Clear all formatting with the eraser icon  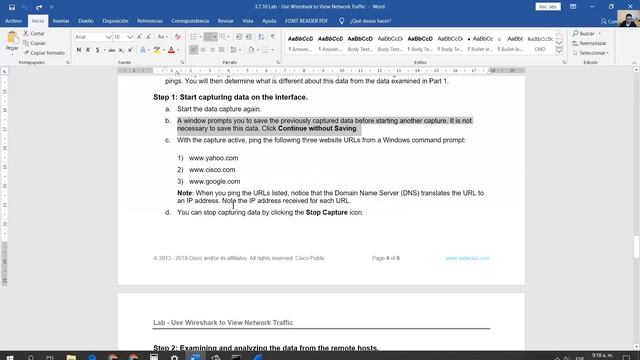(178, 37)
